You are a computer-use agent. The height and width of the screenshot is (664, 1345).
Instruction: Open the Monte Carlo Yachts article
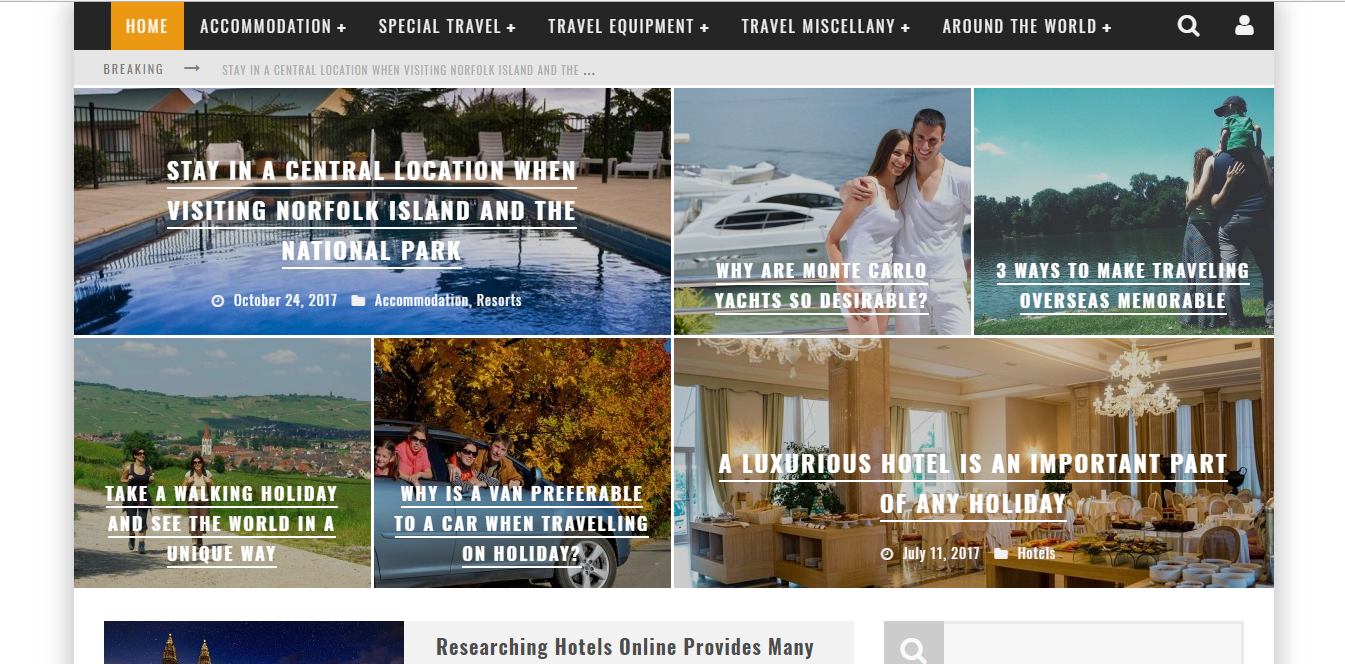coord(821,286)
